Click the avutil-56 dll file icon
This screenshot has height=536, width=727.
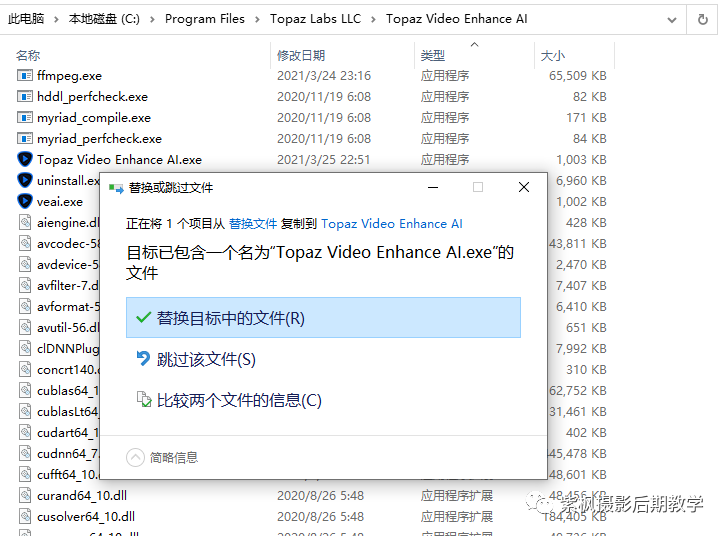pyautogui.click(x=25, y=327)
